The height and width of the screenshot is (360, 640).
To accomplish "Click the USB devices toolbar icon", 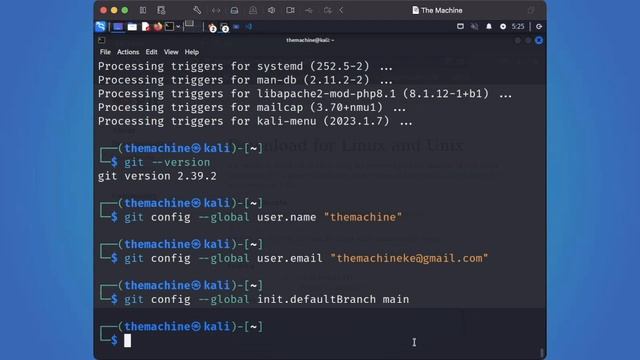I will coord(309,11).
